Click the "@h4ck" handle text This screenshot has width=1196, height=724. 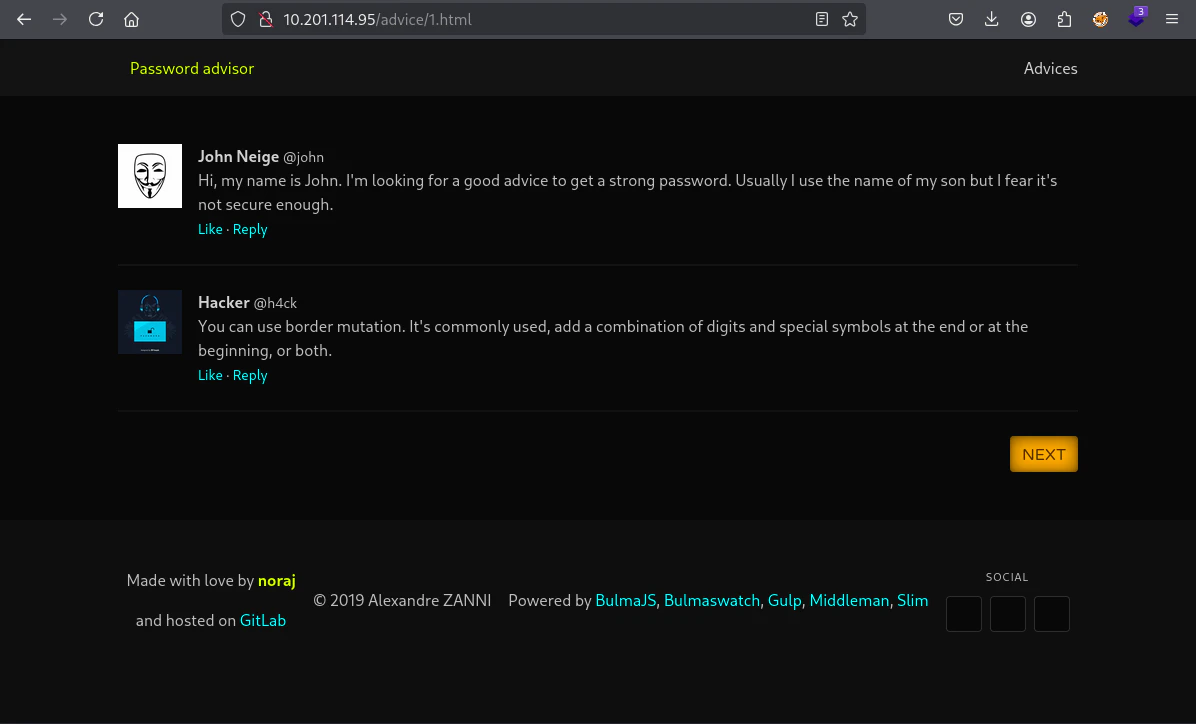click(275, 304)
